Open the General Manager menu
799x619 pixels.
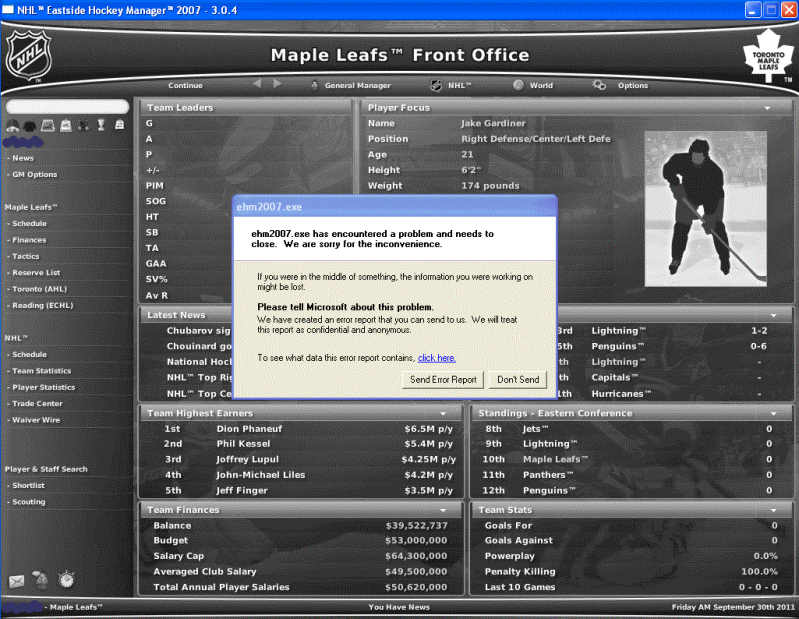358,86
